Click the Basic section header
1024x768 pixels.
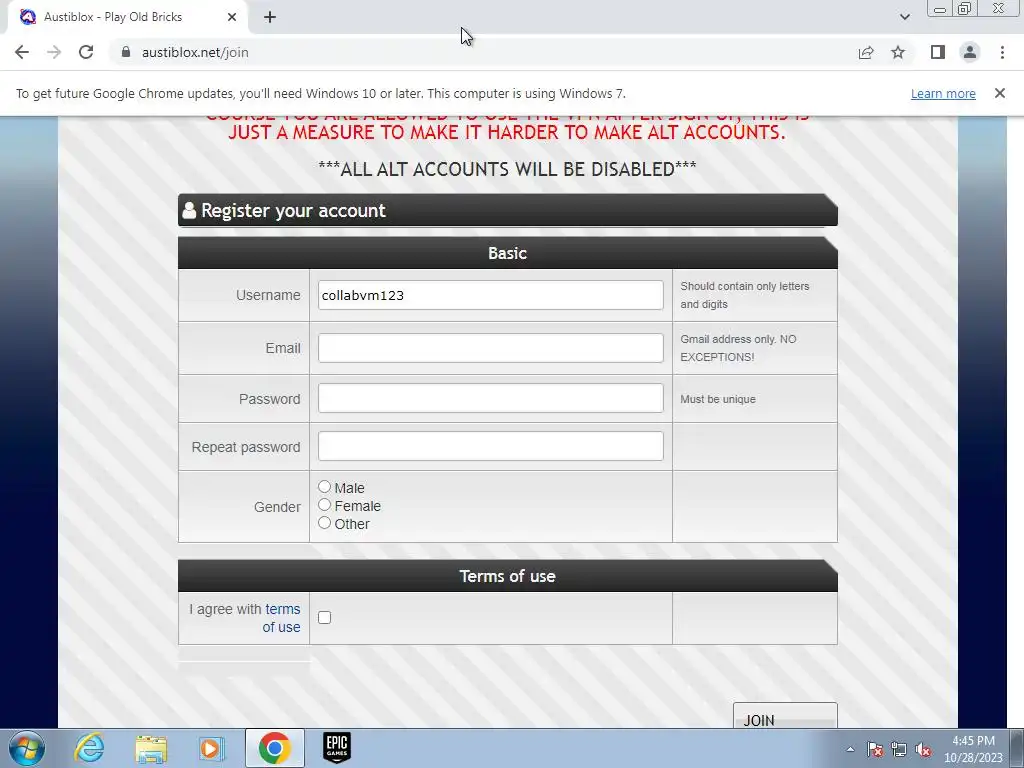click(x=507, y=253)
